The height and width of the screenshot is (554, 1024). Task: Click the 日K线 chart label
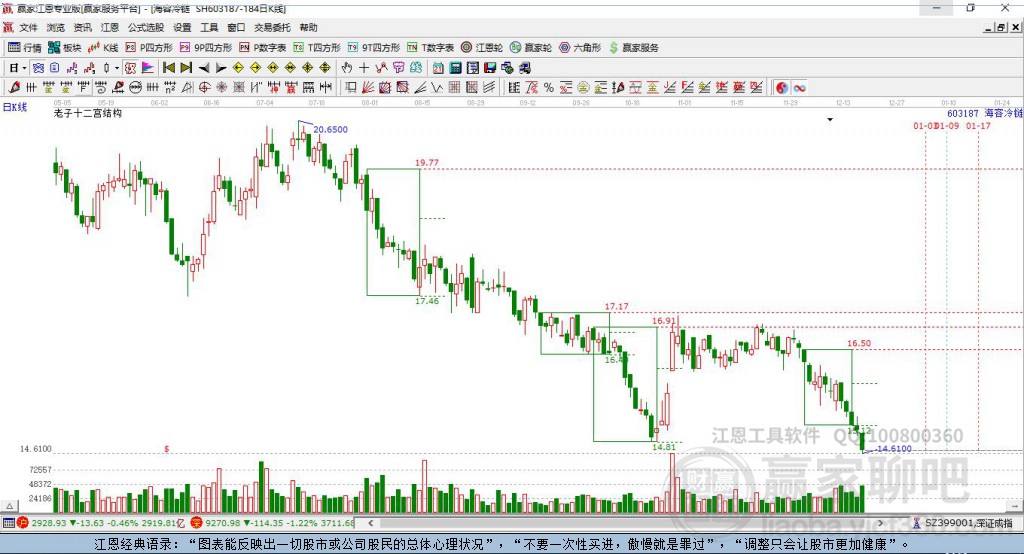15,107
